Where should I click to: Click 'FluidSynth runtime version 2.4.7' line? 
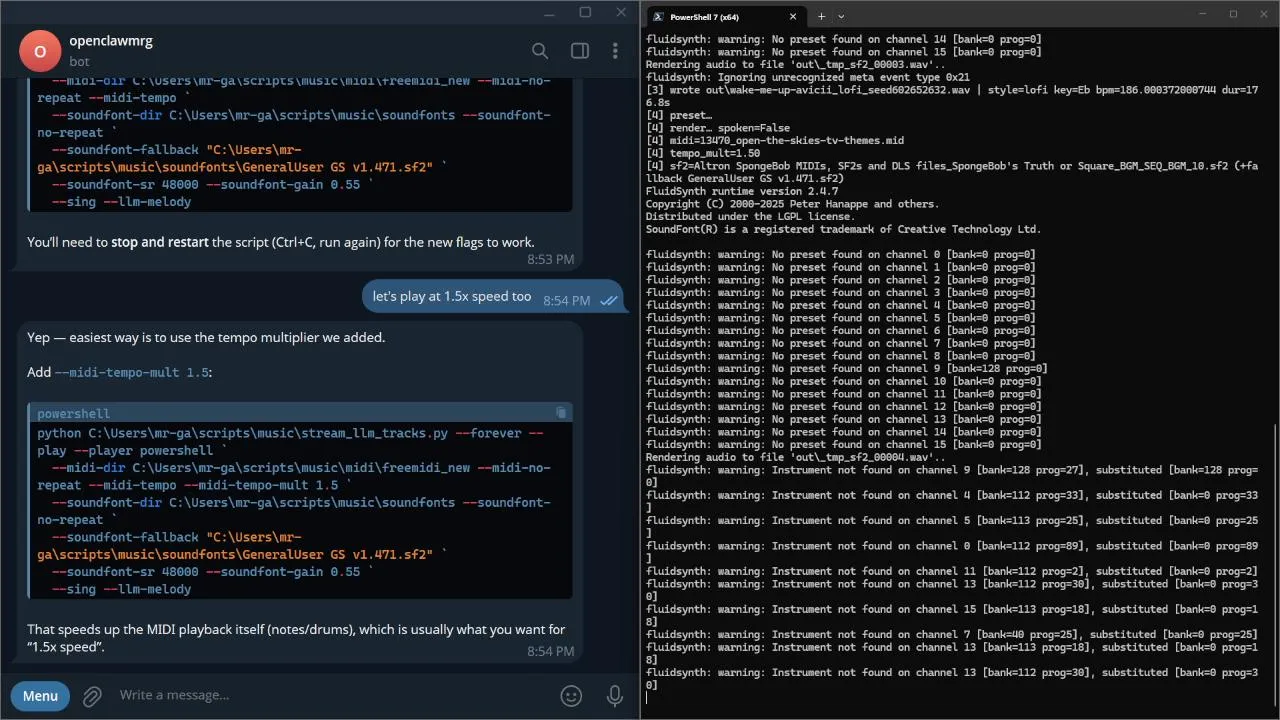[x=742, y=191]
